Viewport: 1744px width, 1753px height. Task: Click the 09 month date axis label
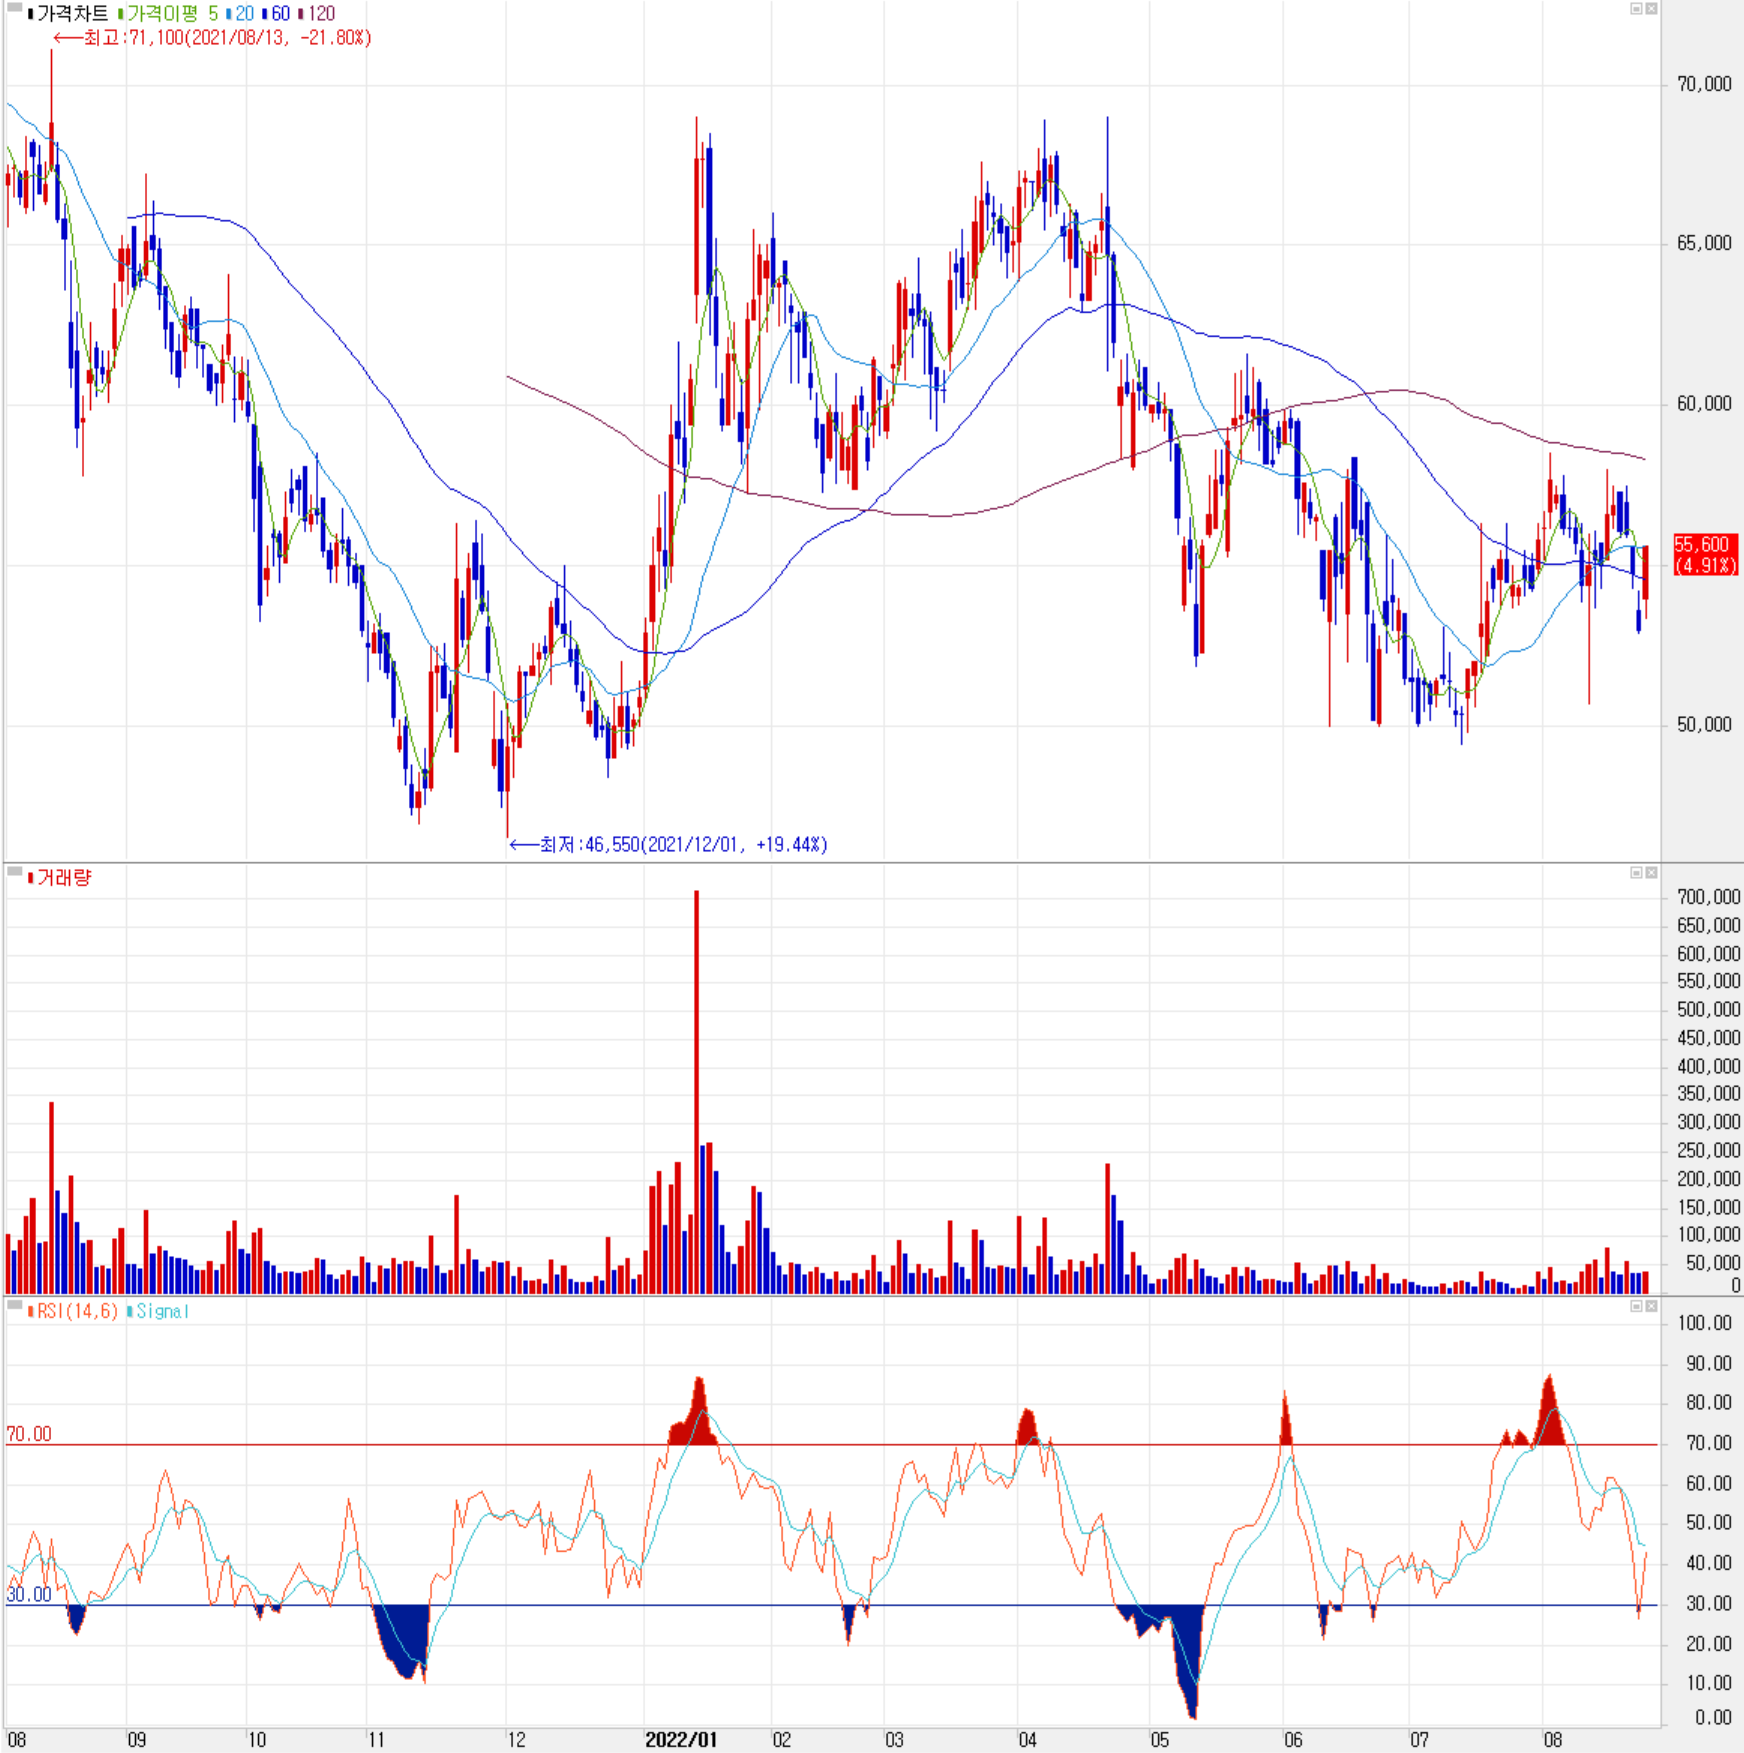point(136,1739)
